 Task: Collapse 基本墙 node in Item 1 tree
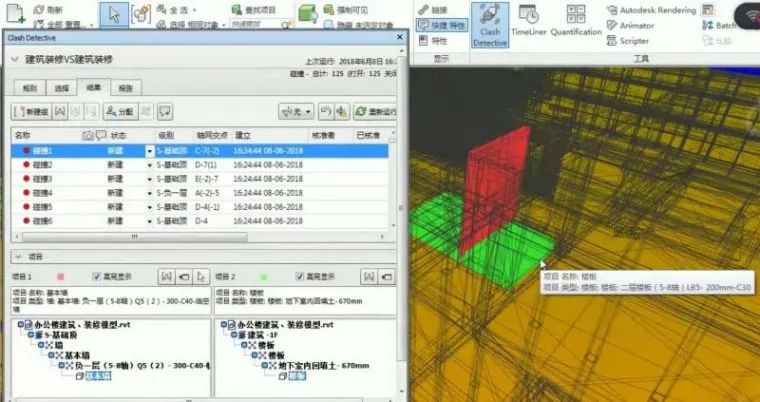coord(51,355)
